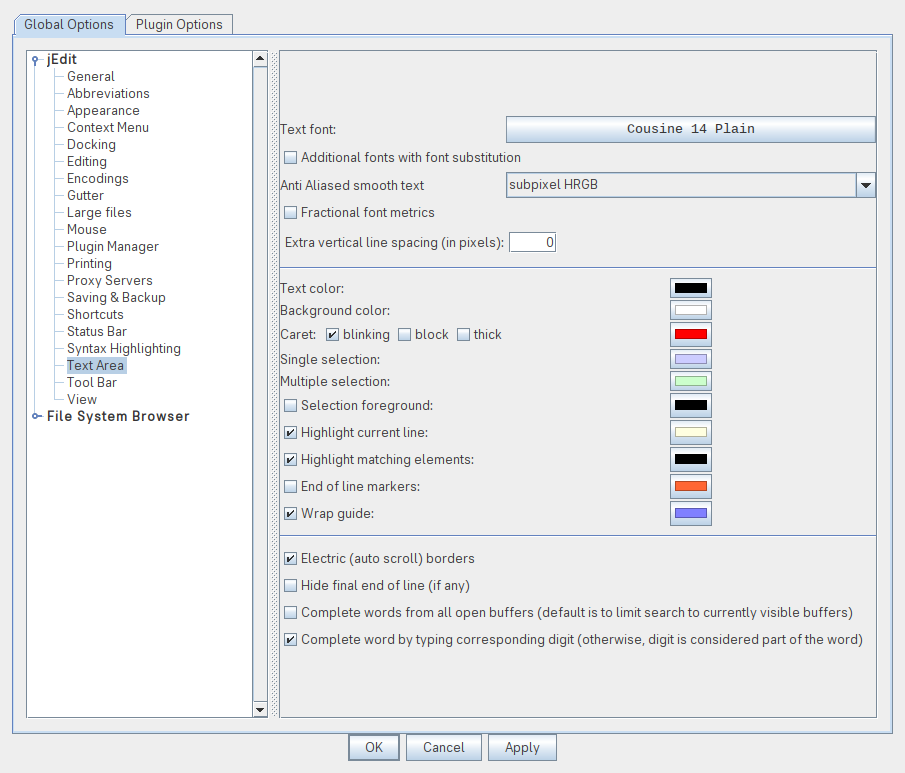Open the Multiple selection color swatch

690,381
